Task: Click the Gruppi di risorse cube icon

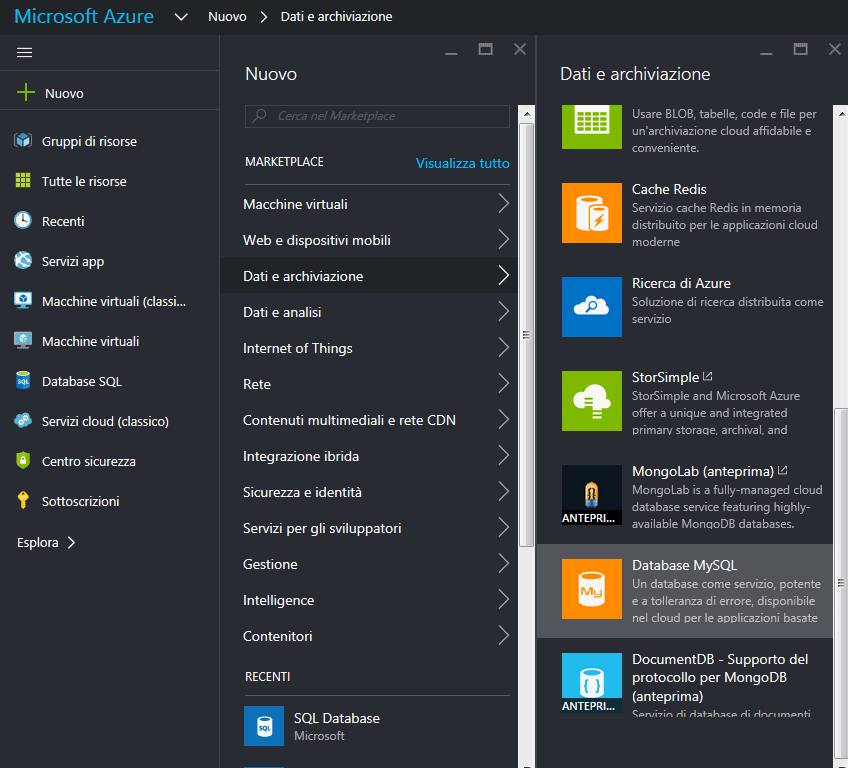Action: pyautogui.click(x=23, y=141)
